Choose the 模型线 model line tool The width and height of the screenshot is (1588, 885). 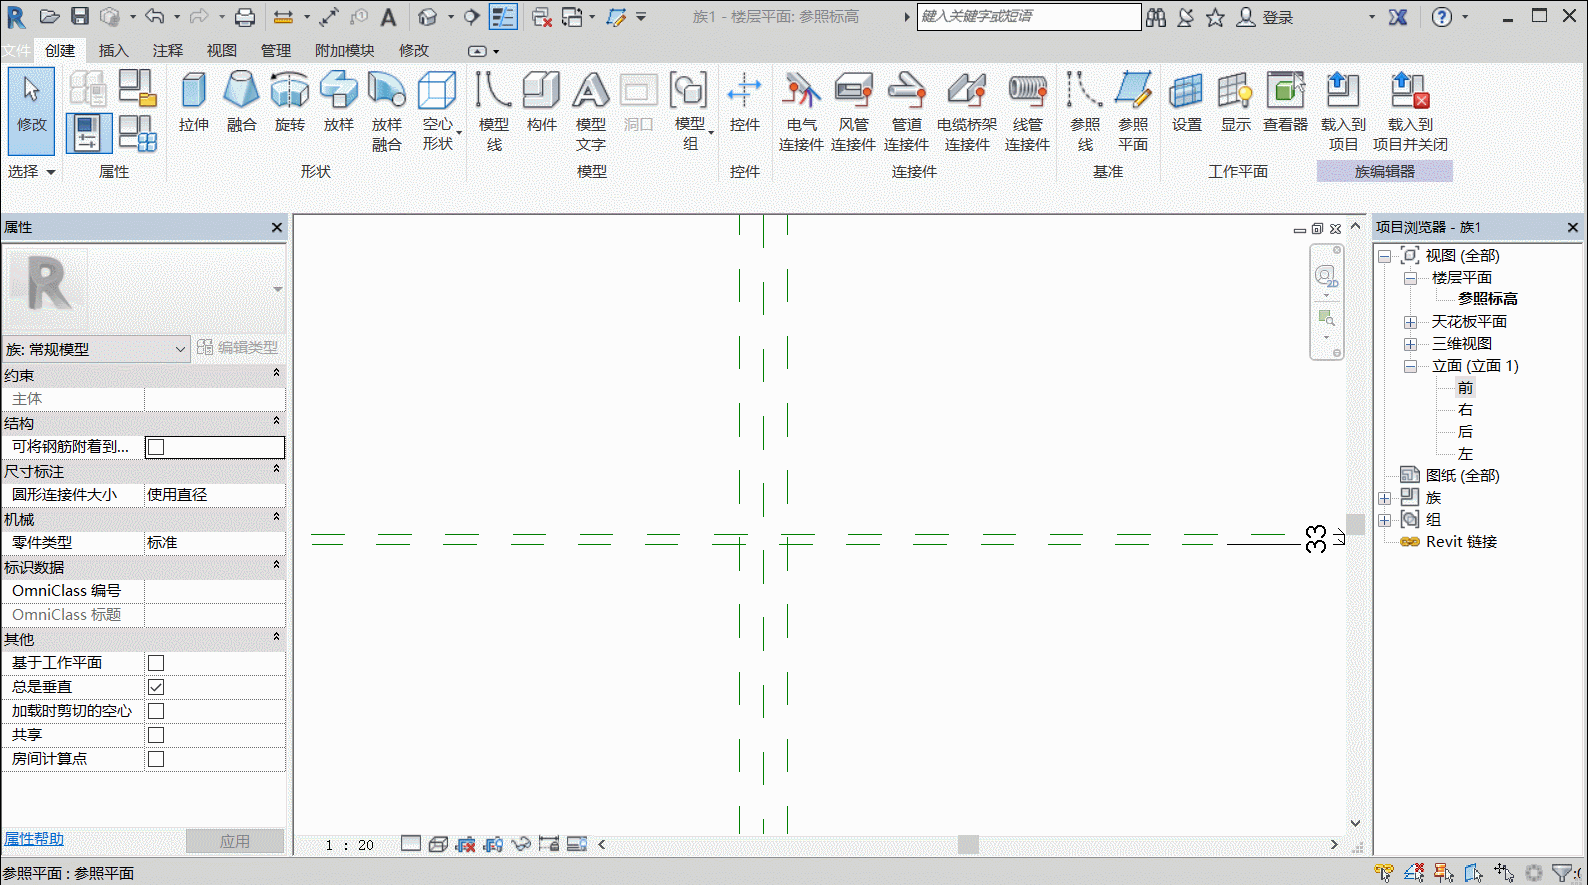[493, 111]
